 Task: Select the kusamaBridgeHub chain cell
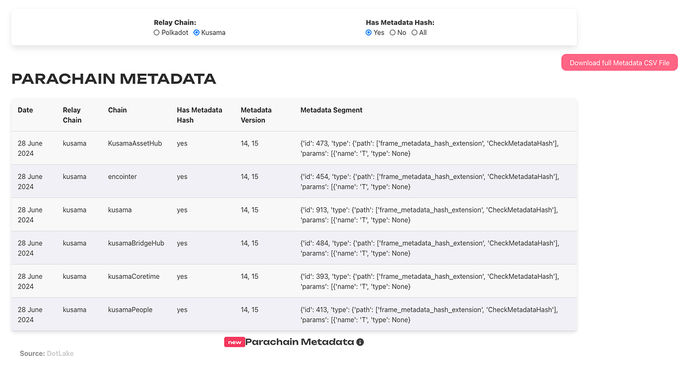pyautogui.click(x=136, y=243)
